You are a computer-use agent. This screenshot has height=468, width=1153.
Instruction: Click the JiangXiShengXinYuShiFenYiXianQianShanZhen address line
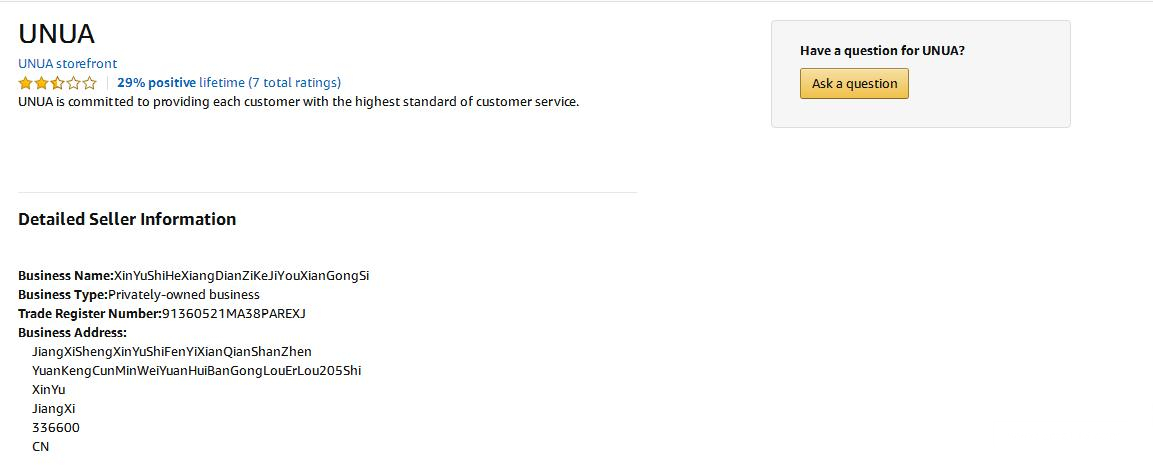click(171, 351)
